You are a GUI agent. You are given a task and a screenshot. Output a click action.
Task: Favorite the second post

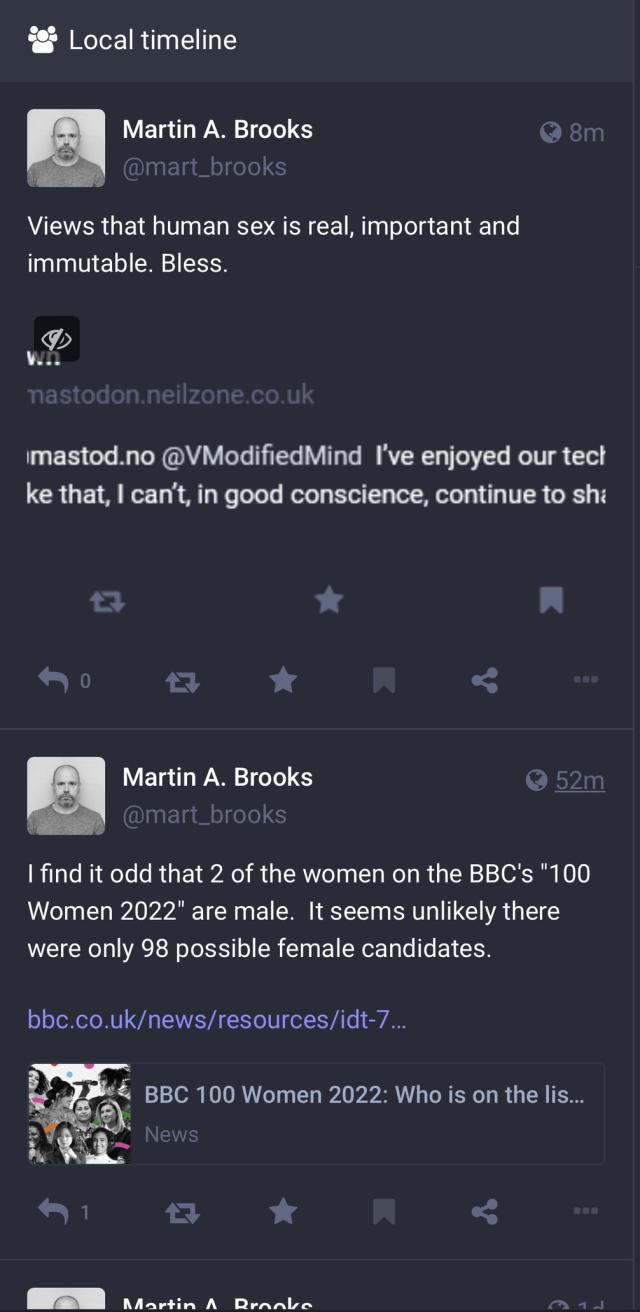click(x=283, y=1211)
